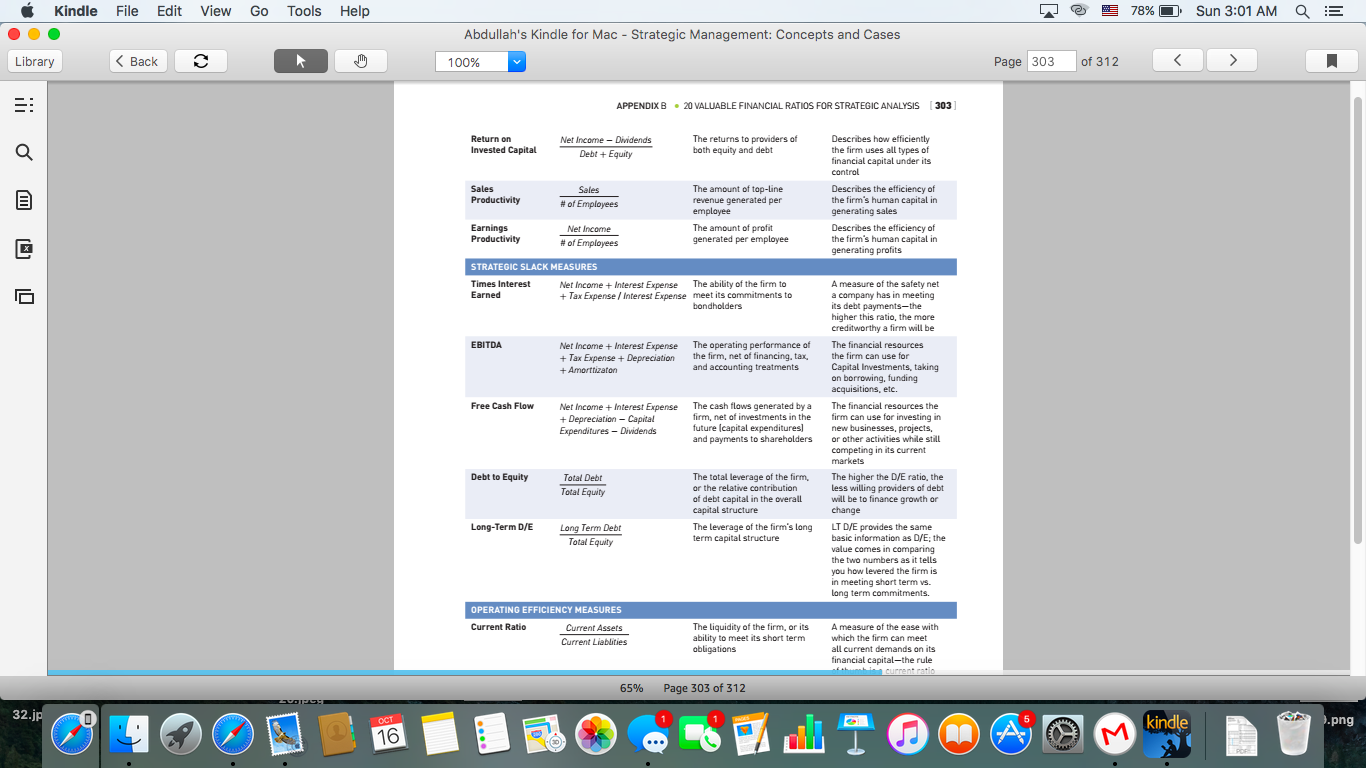Screen dimensions: 1366x768
Task: Bookmark this page with the bookmark icon
Action: (x=1332, y=61)
